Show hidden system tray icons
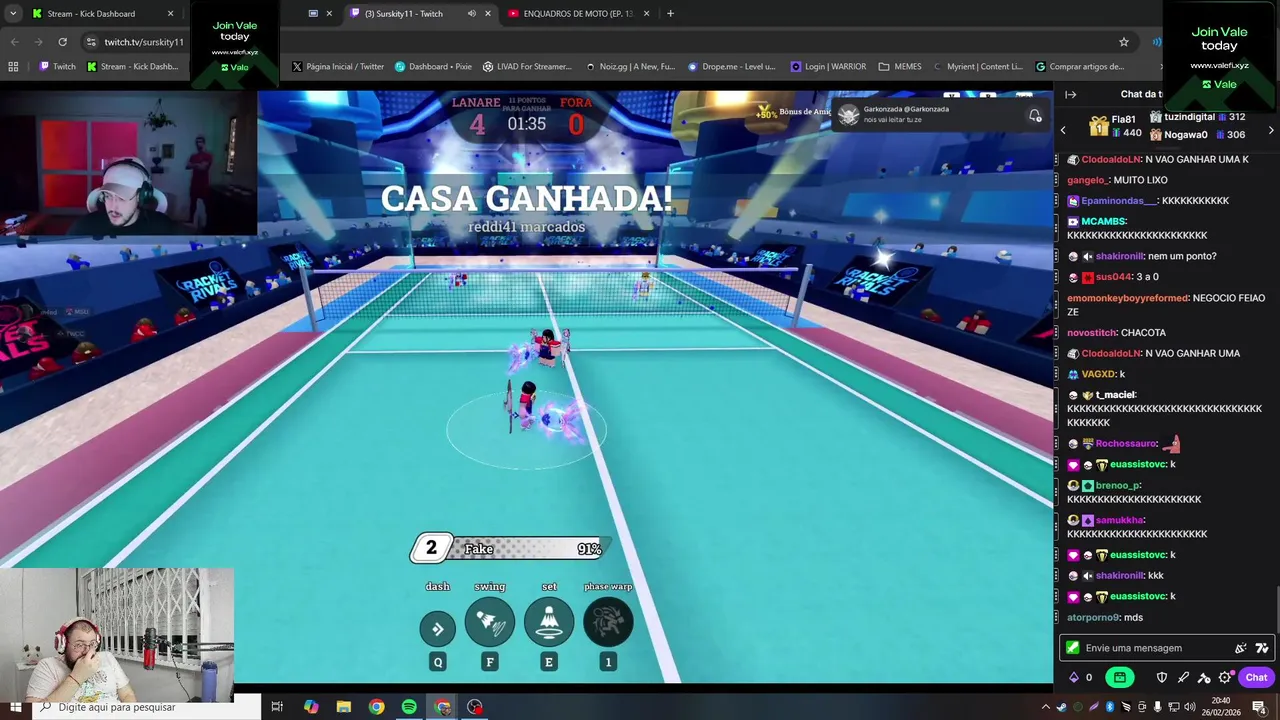 coord(1046,707)
